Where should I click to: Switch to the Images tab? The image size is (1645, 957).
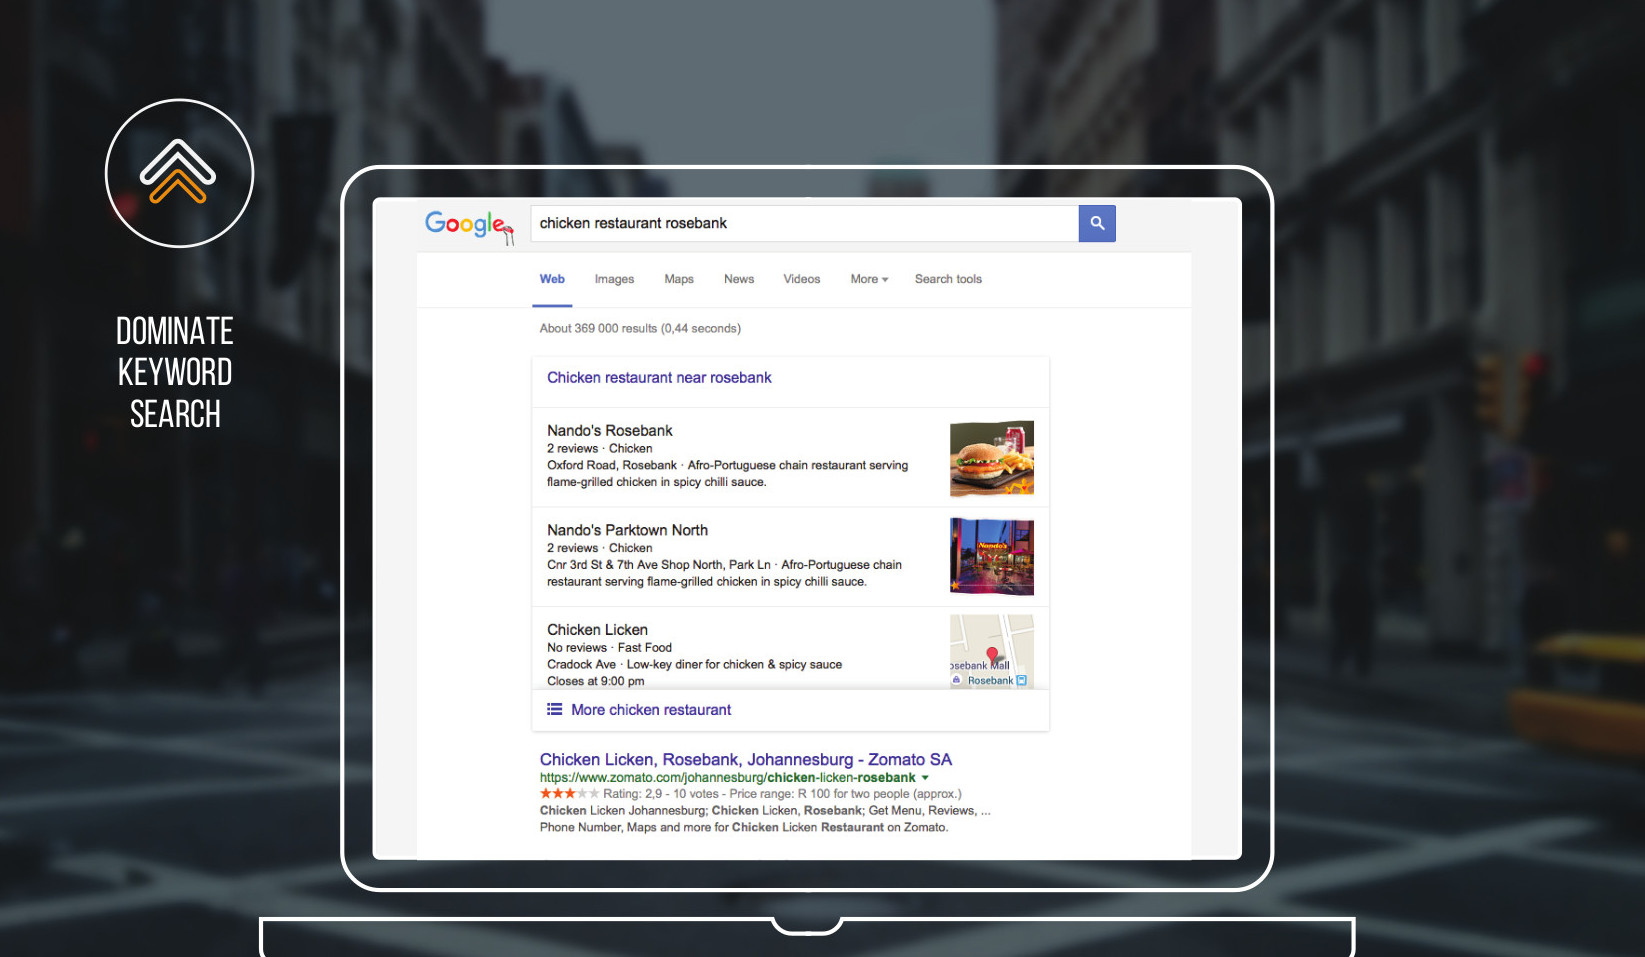614,279
